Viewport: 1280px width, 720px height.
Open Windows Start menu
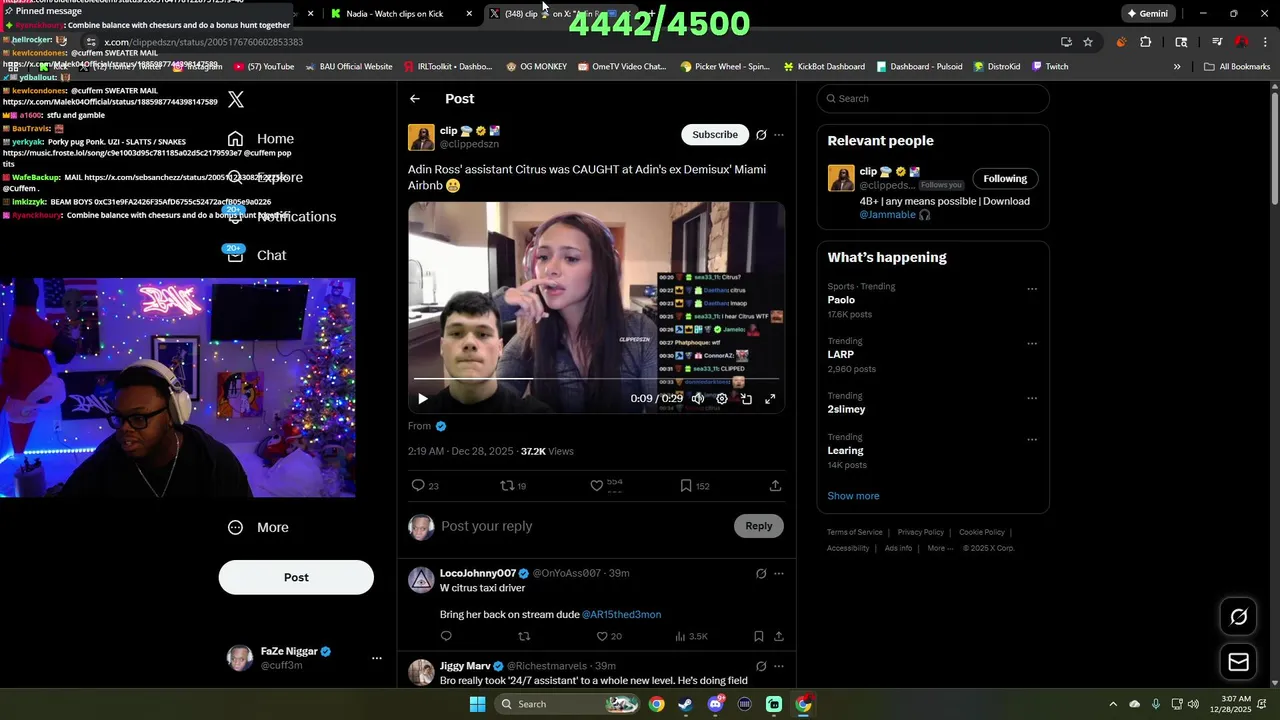[477, 704]
